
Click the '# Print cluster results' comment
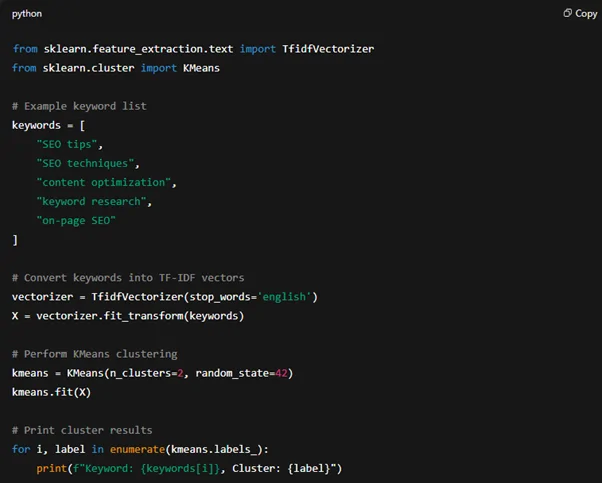(82, 430)
